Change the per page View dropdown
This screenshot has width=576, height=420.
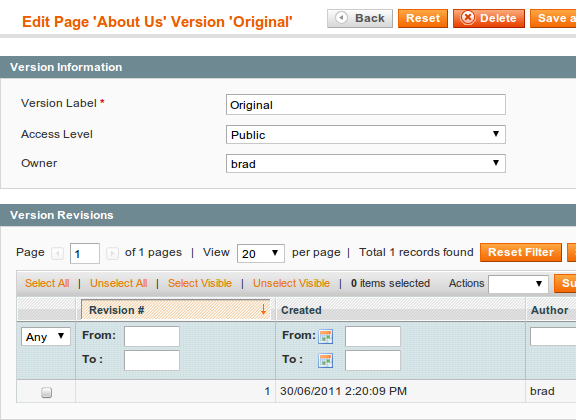pyautogui.click(x=260, y=254)
